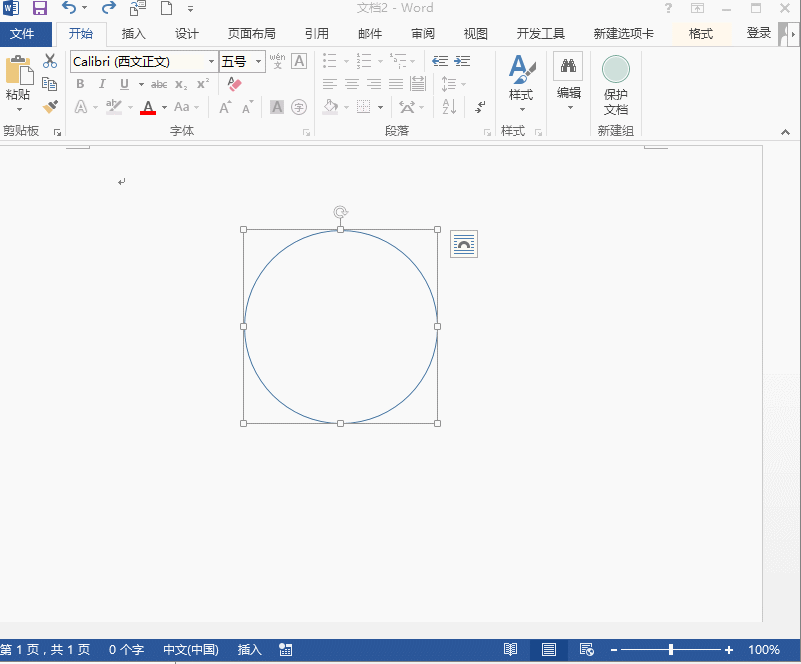Apply distributed alignment
801x664 pixels.
pos(418,84)
